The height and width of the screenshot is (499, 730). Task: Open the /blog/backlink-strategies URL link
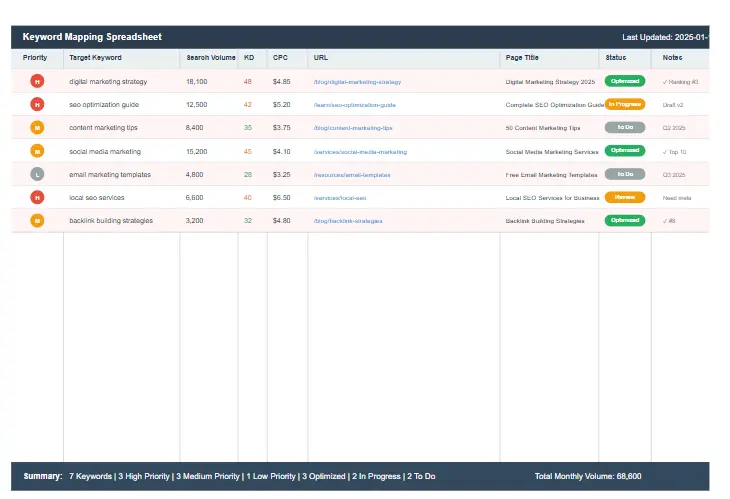pyautogui.click(x=348, y=221)
